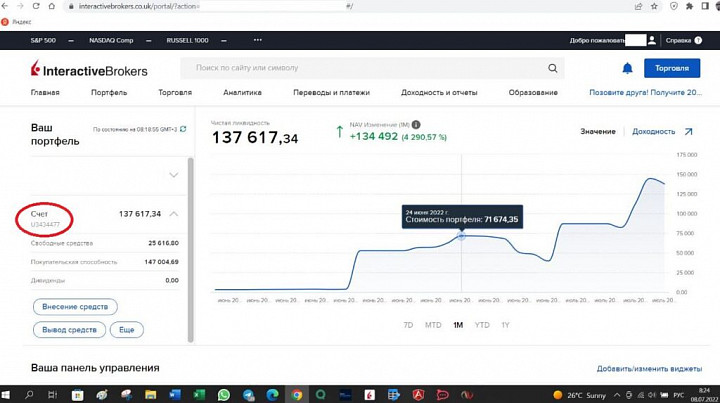Select the S&P 500 ticker
The image size is (720, 403).
coord(43,40)
